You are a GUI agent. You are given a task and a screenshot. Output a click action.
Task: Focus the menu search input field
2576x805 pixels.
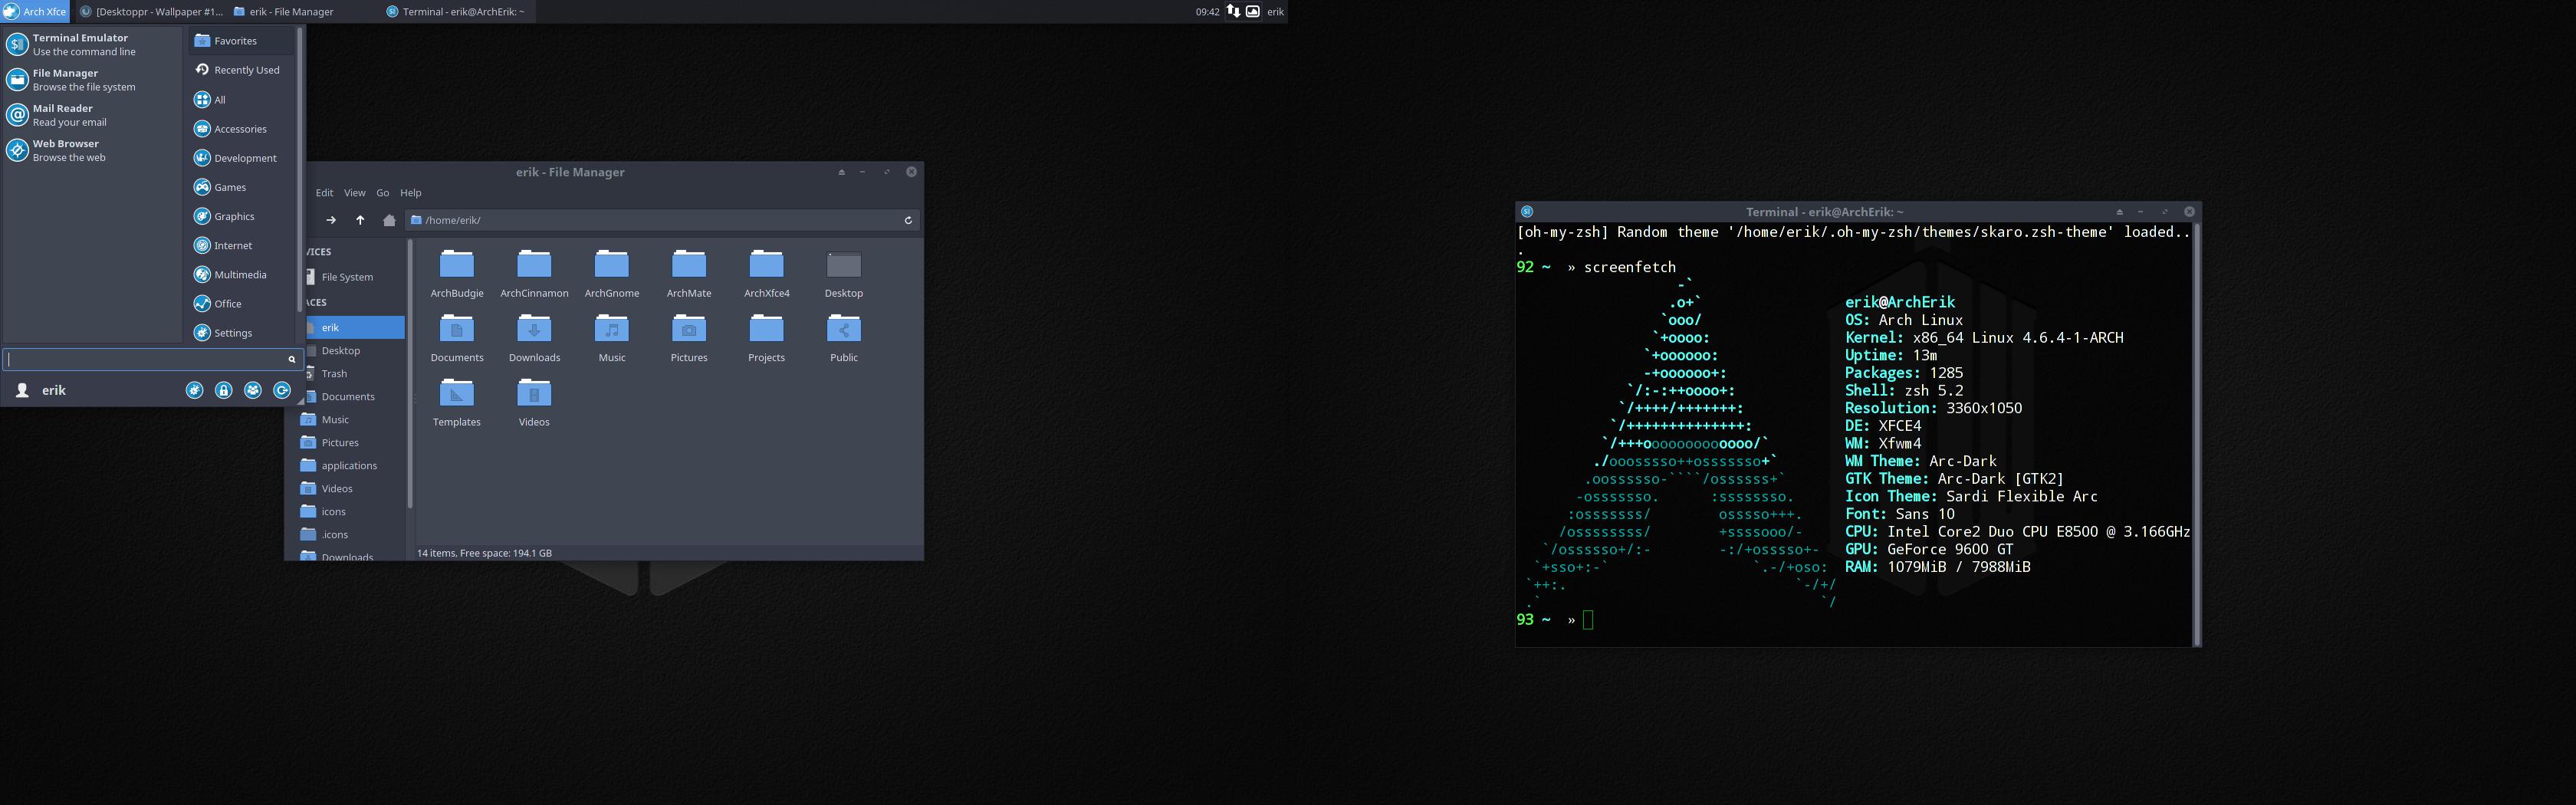point(153,359)
